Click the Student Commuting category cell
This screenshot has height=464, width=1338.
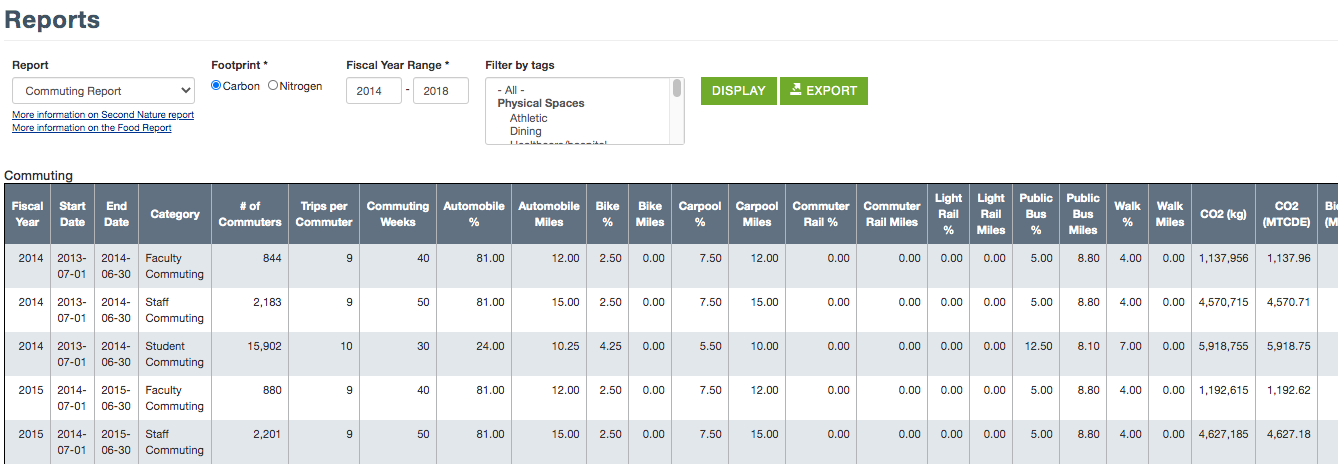[x=174, y=354]
